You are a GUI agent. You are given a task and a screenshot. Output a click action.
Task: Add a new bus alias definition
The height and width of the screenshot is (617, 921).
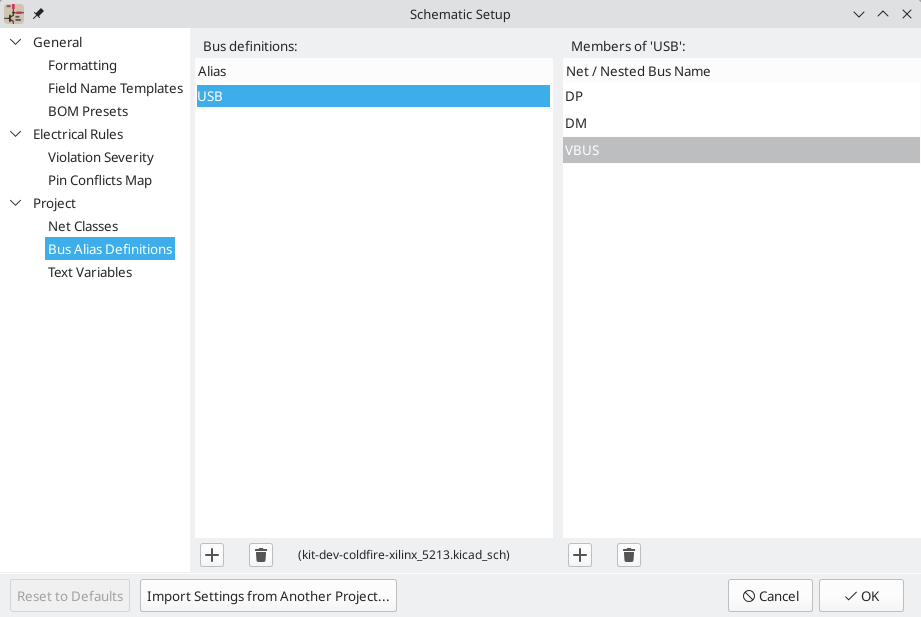tap(212, 555)
